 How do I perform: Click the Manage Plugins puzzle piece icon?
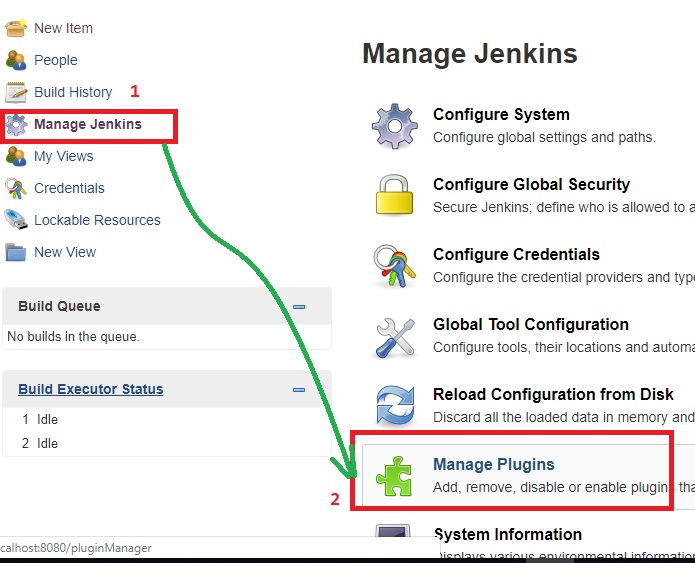click(x=394, y=476)
